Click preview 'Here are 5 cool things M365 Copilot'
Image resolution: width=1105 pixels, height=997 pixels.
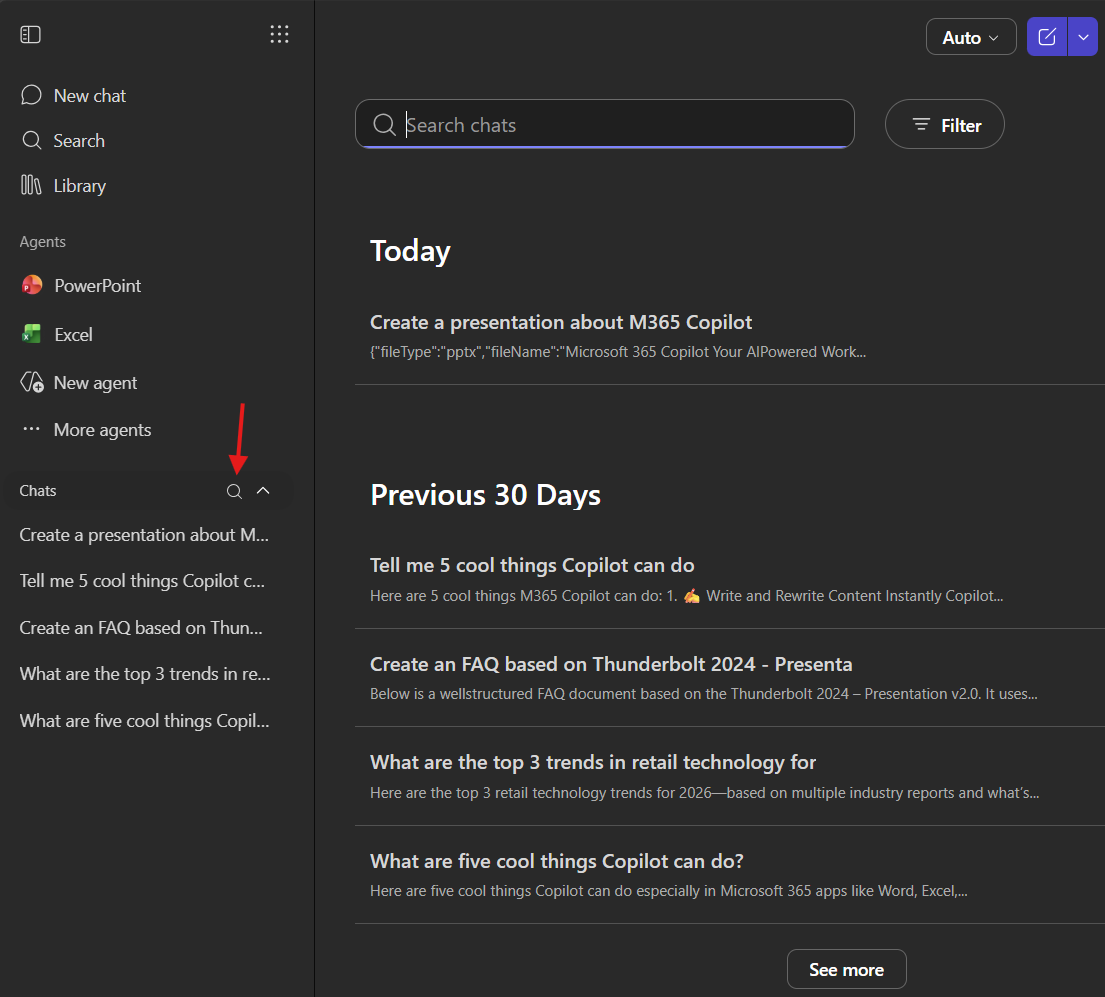(686, 595)
